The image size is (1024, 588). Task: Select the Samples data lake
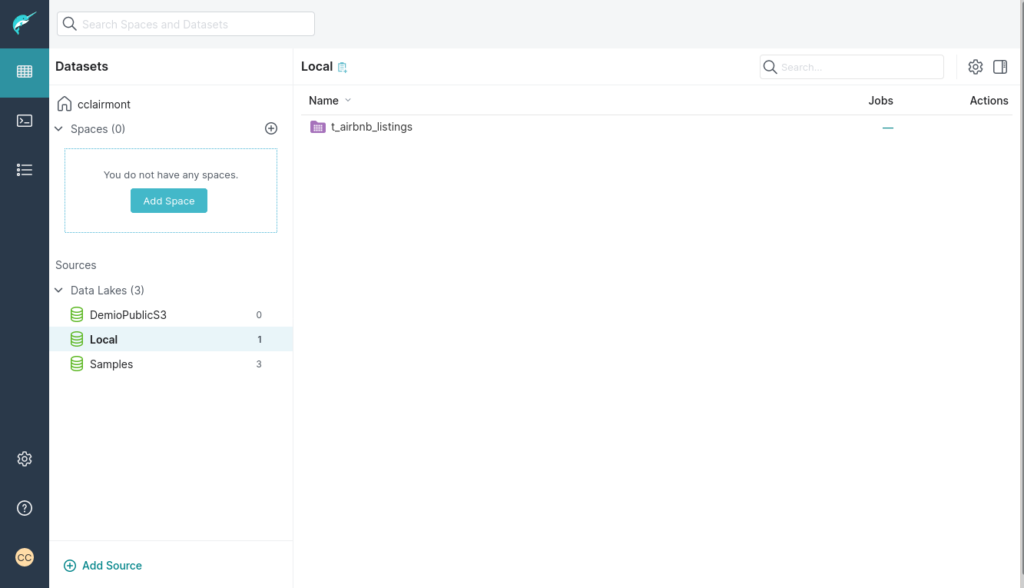(111, 364)
